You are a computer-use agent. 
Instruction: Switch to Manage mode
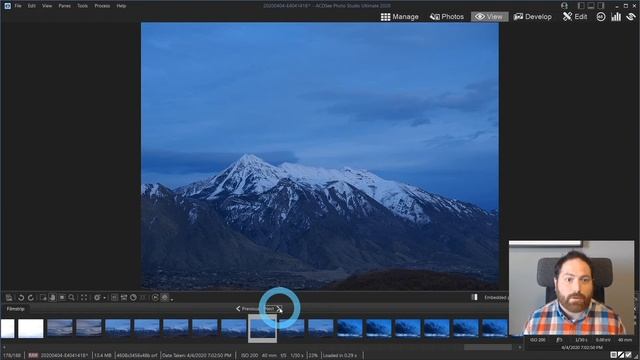(400, 17)
